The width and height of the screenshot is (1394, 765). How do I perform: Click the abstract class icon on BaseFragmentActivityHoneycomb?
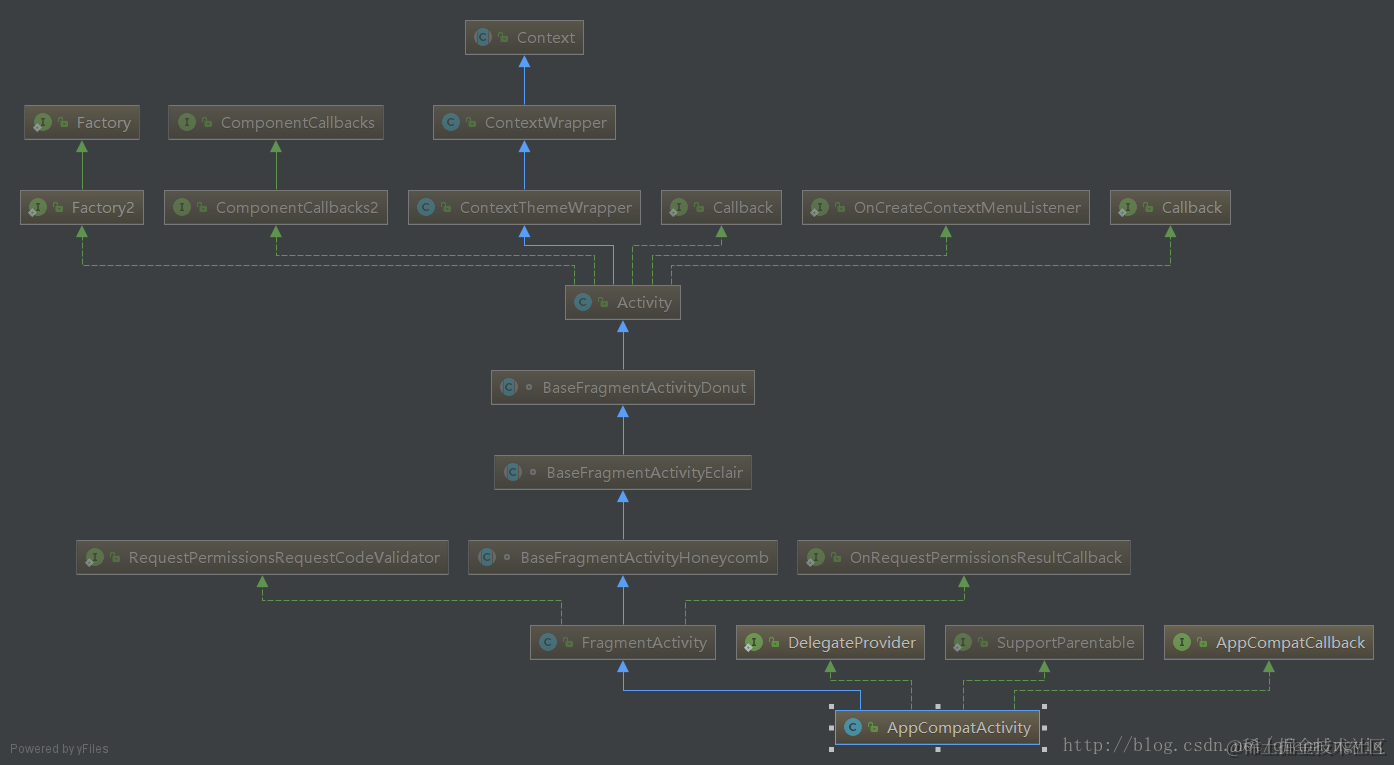tap(487, 558)
